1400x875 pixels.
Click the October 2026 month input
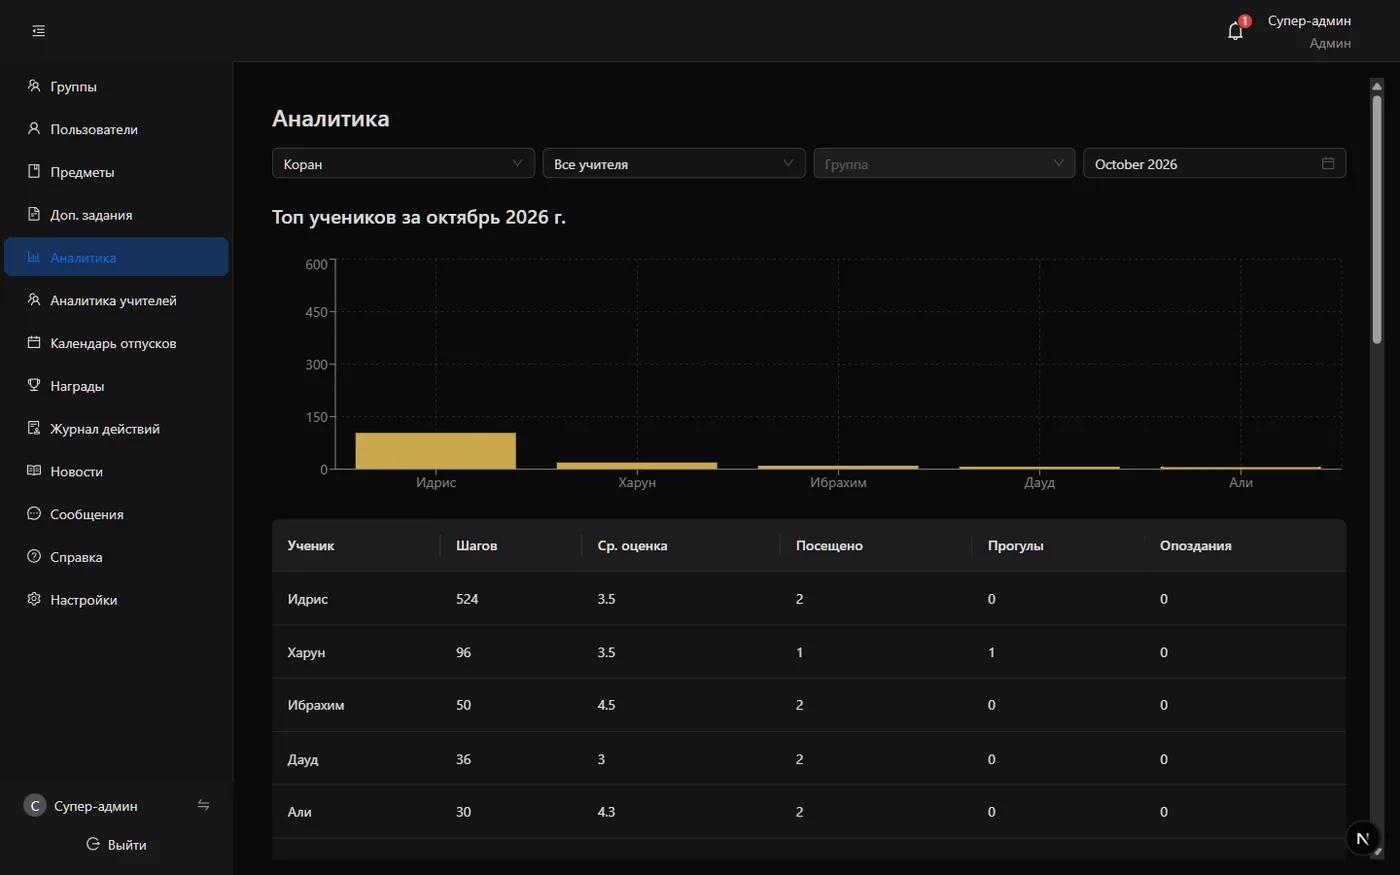(x=1214, y=163)
